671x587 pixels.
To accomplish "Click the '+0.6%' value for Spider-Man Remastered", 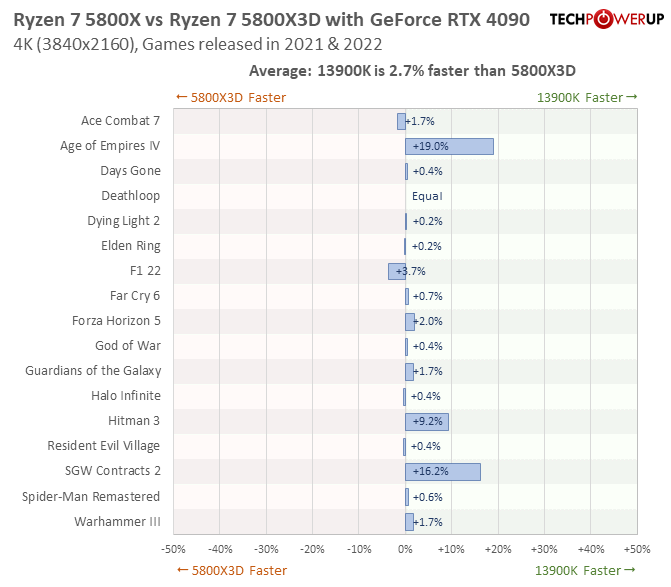I will point(428,497).
